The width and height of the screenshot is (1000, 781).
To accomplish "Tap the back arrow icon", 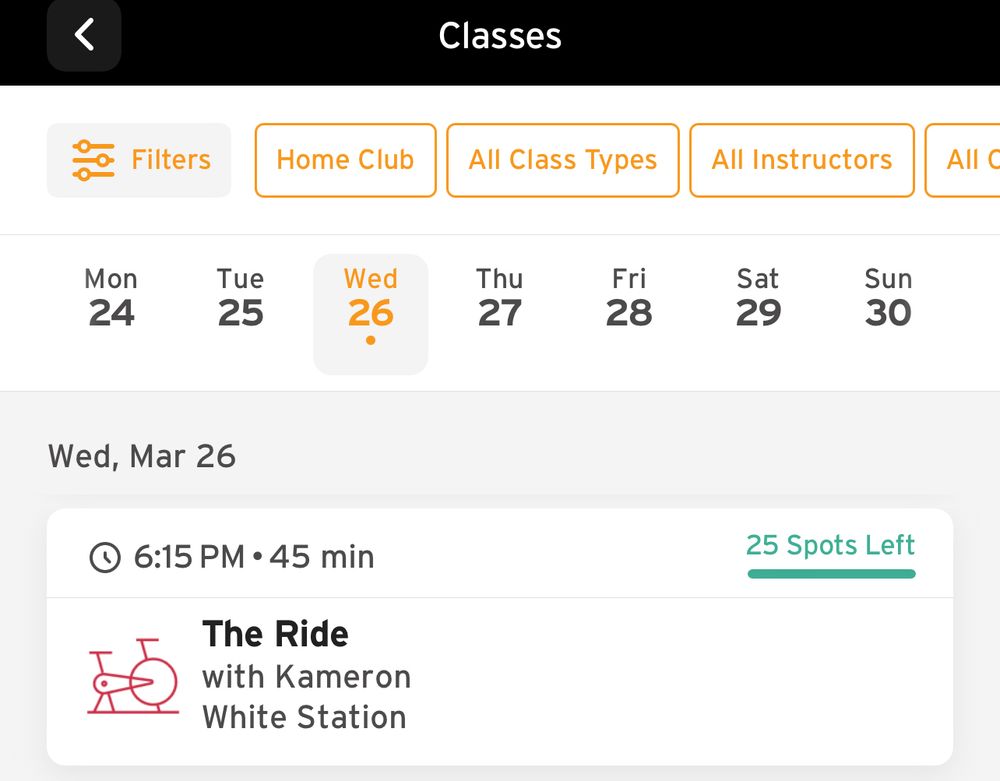I will [x=84, y=34].
